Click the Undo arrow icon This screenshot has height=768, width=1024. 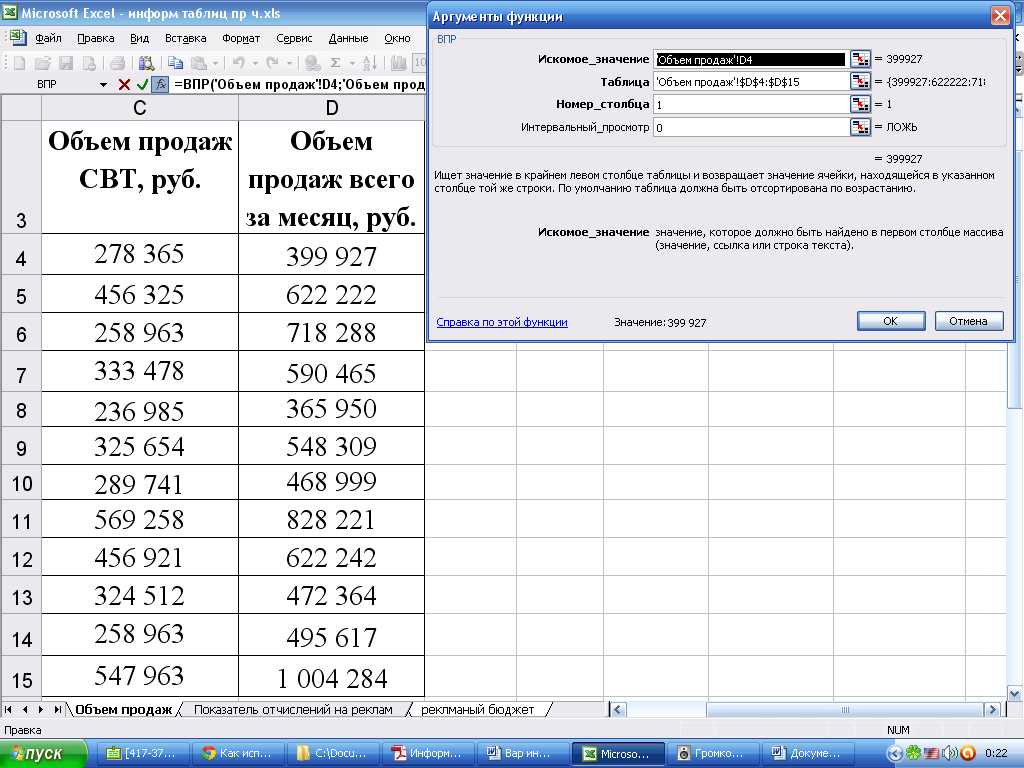point(239,63)
